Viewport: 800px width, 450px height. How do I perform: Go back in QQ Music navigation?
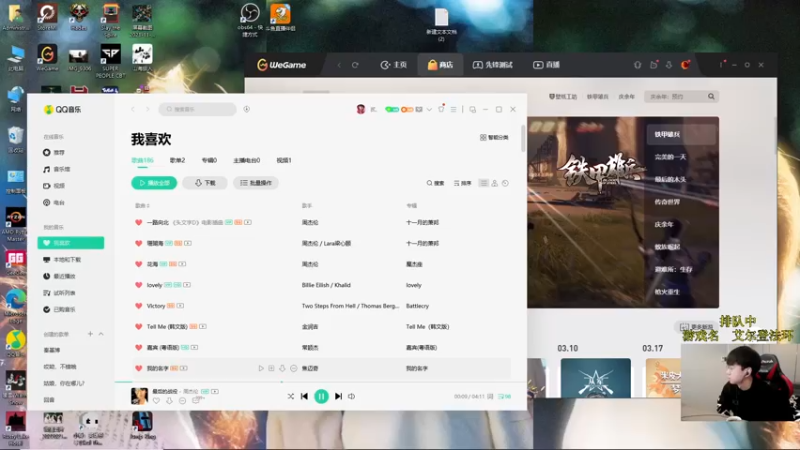pos(133,109)
